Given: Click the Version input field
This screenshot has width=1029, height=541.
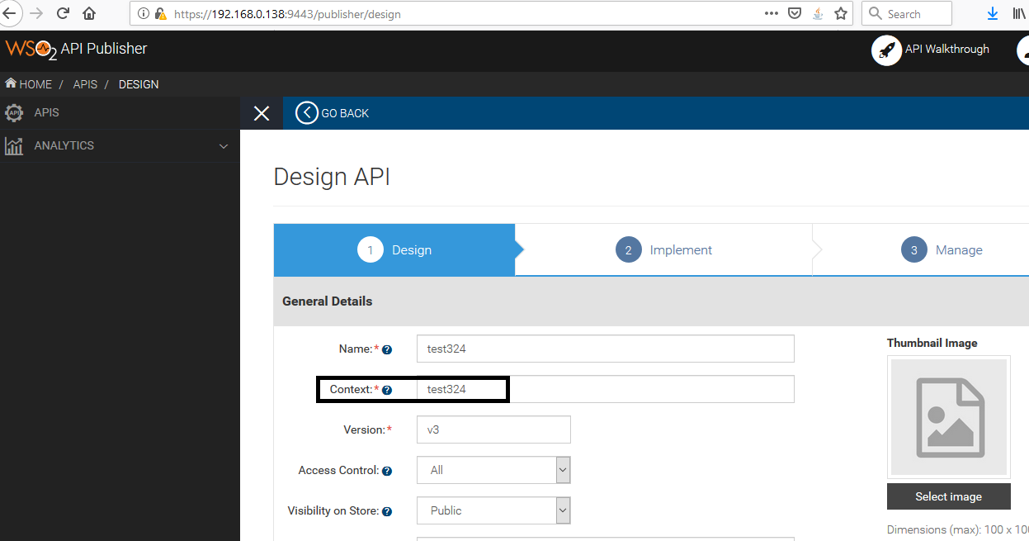Looking at the screenshot, I should 493,430.
